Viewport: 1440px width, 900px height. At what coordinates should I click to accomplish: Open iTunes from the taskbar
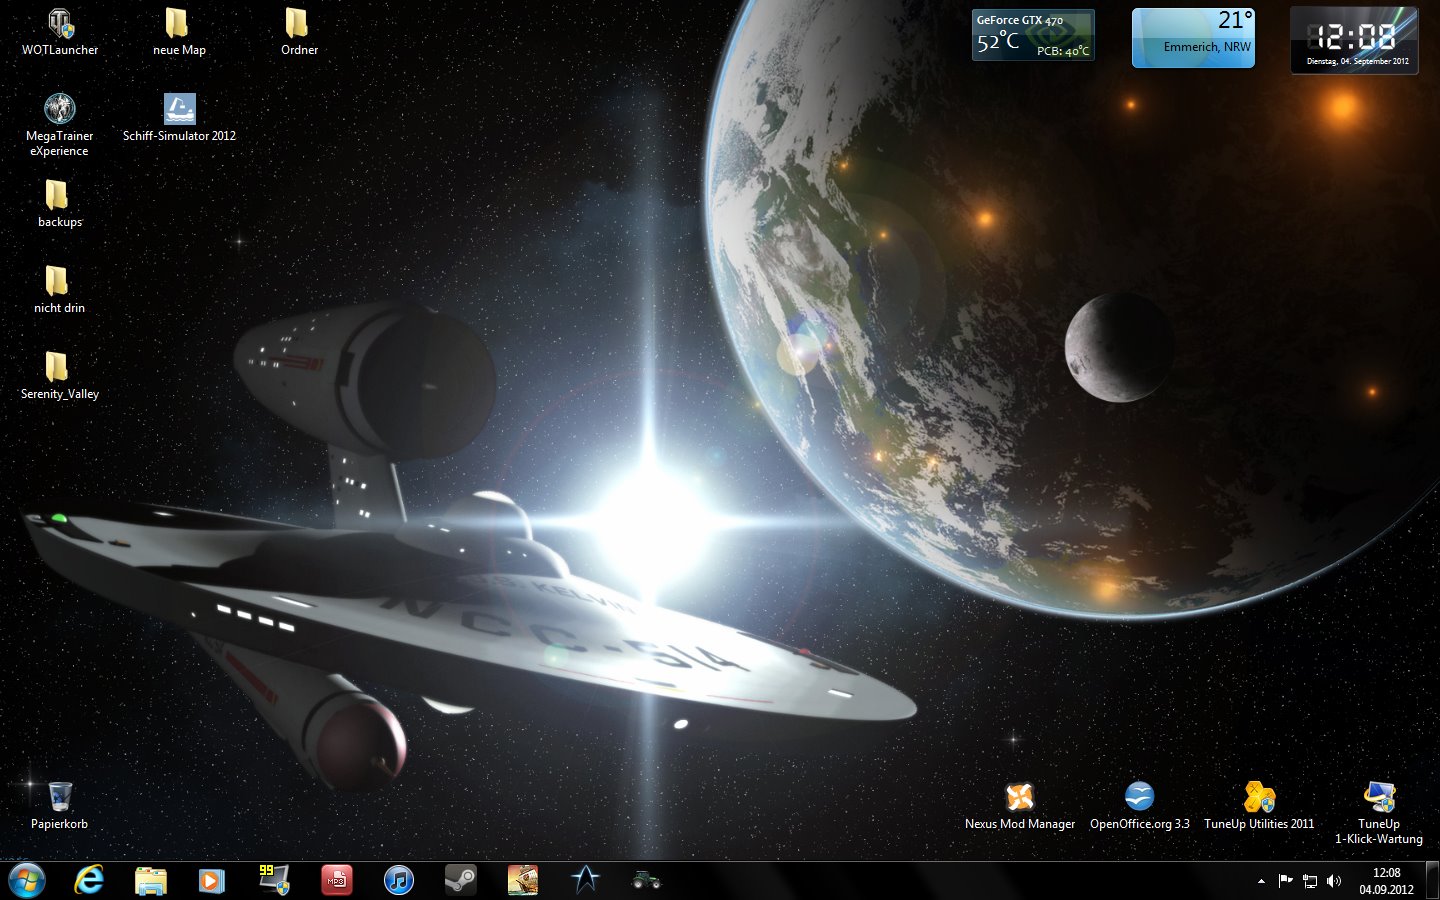click(398, 880)
